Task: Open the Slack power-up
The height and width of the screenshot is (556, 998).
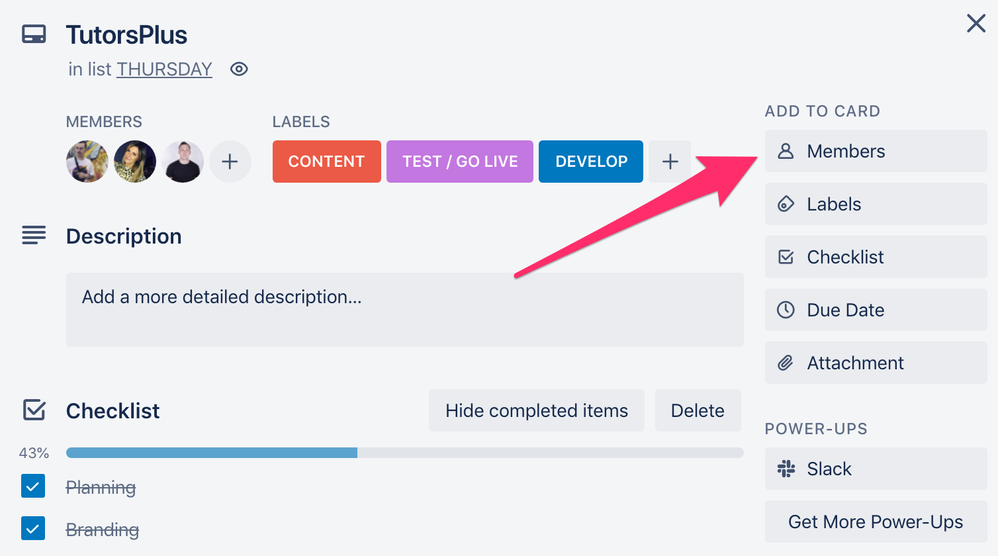Action: 875,469
